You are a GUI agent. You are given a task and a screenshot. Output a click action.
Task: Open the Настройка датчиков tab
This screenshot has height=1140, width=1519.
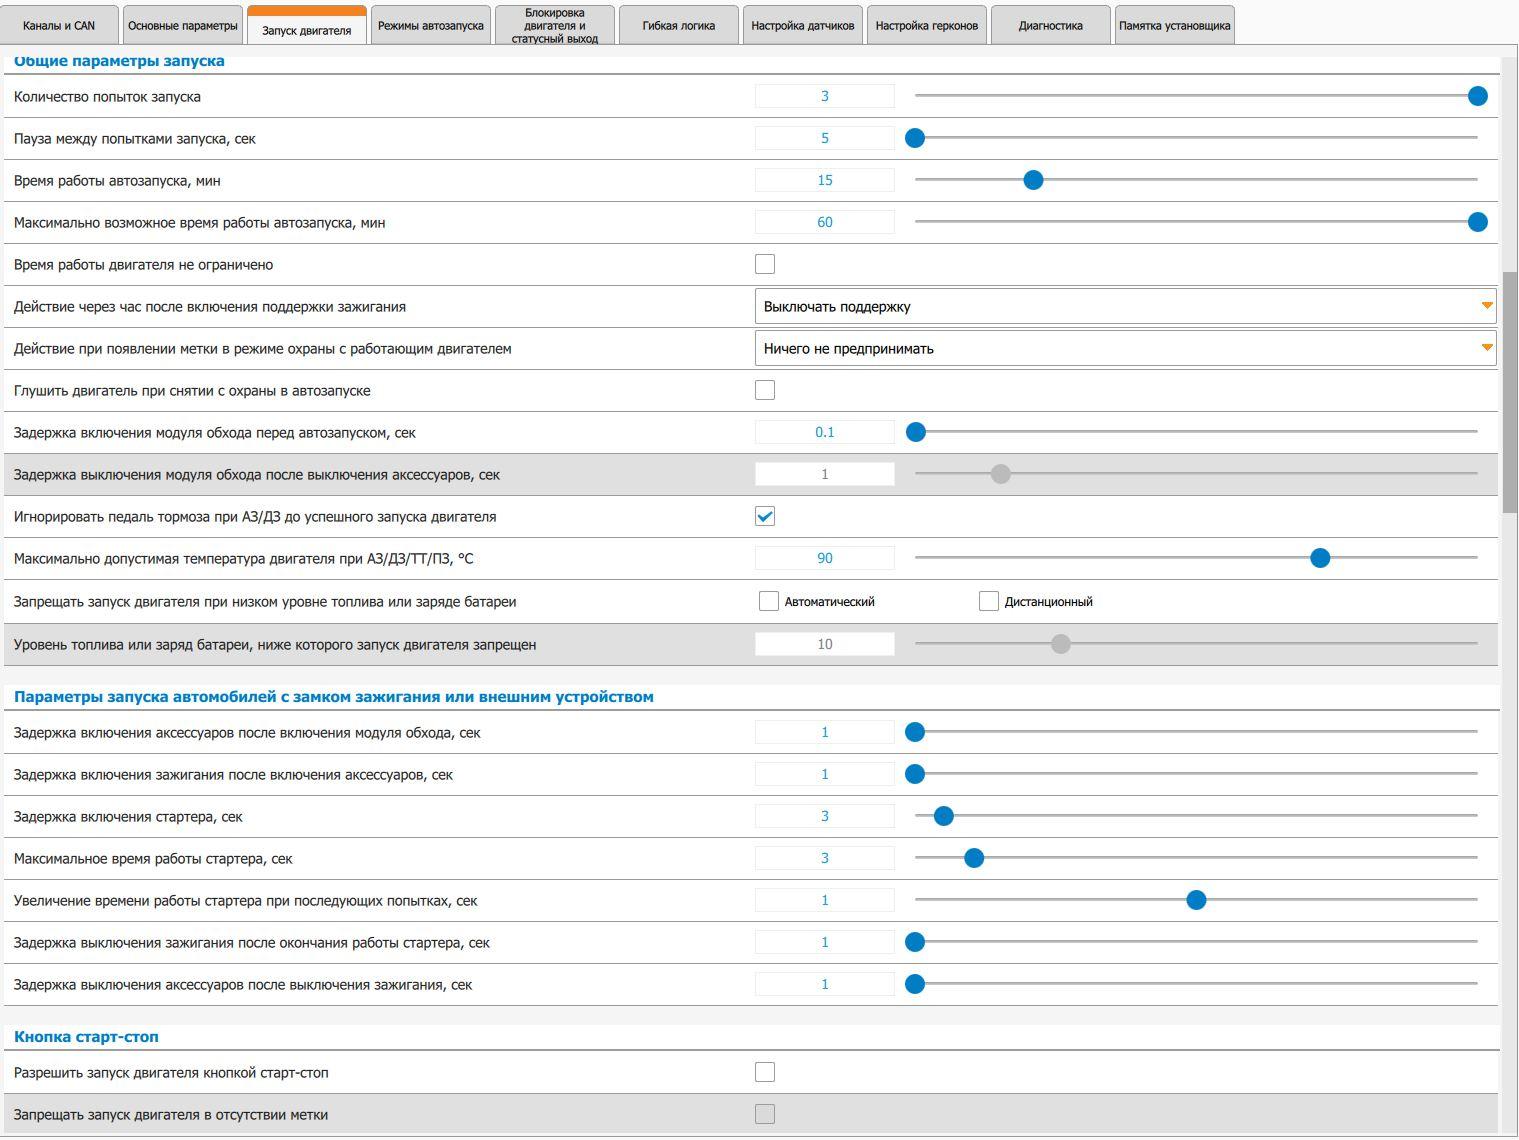[803, 25]
